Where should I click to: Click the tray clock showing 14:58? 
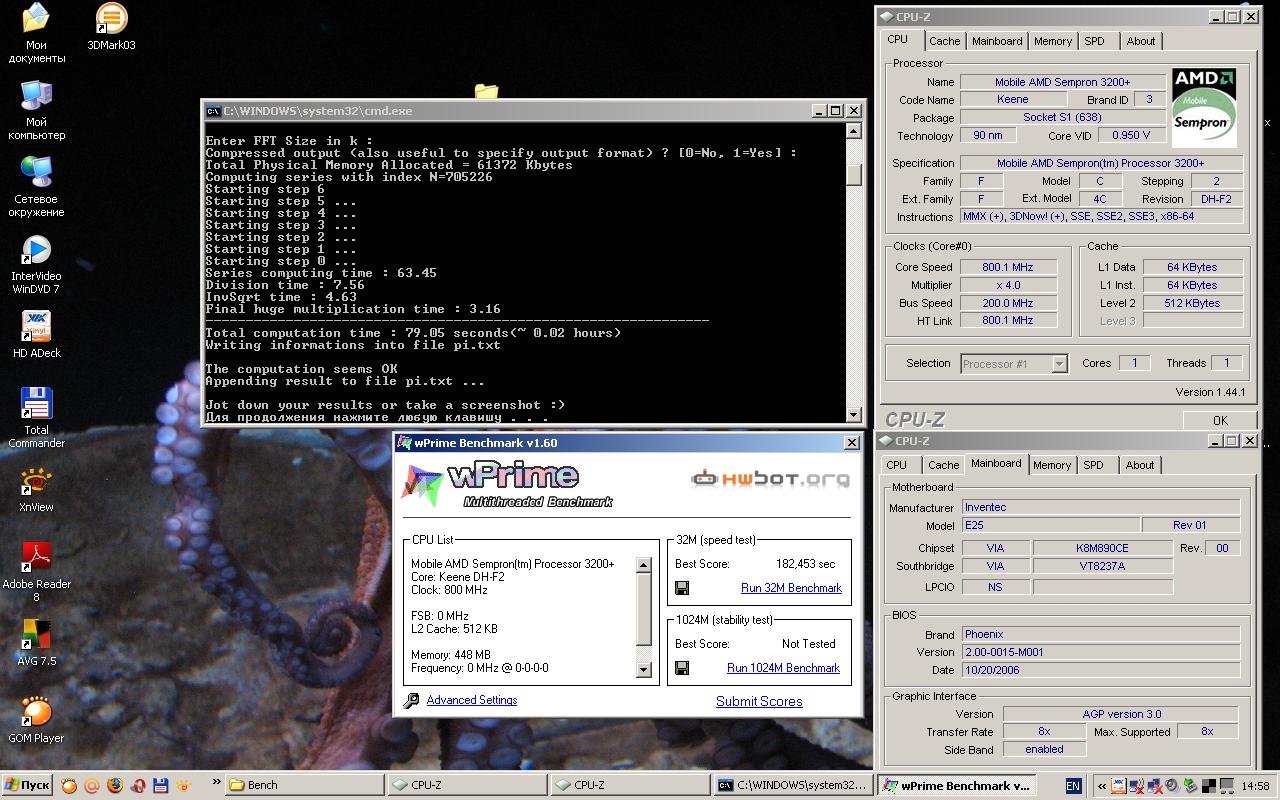(1255, 787)
